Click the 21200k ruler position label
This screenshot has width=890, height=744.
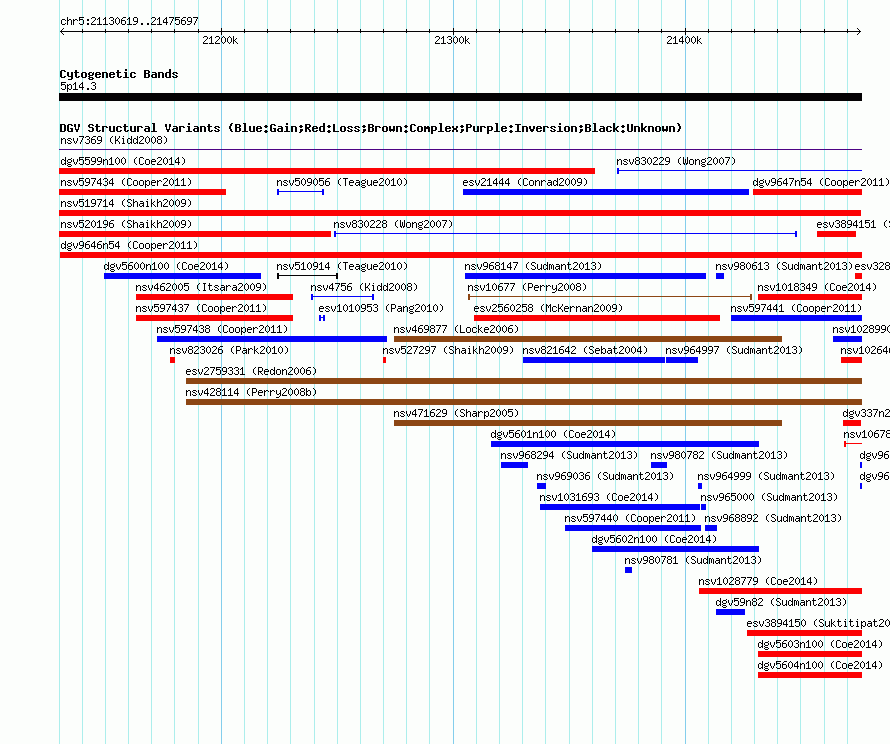tap(220, 40)
